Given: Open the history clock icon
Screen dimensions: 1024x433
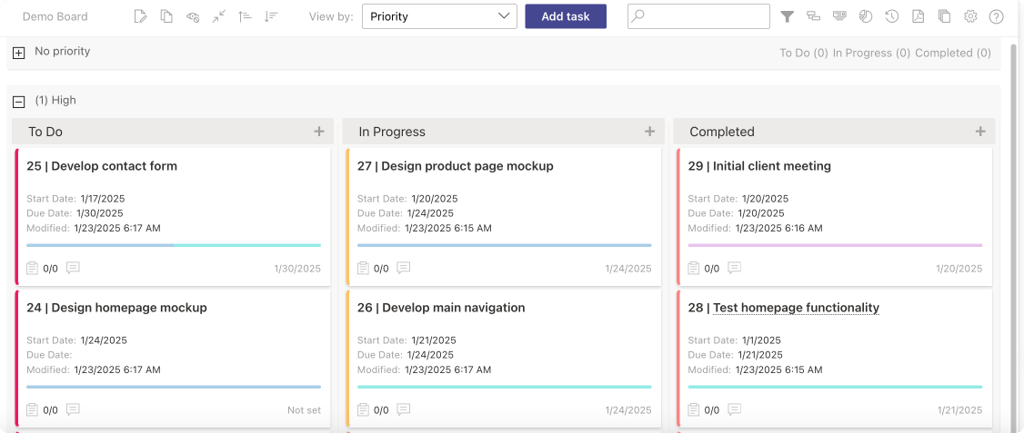Looking at the screenshot, I should click(x=892, y=17).
